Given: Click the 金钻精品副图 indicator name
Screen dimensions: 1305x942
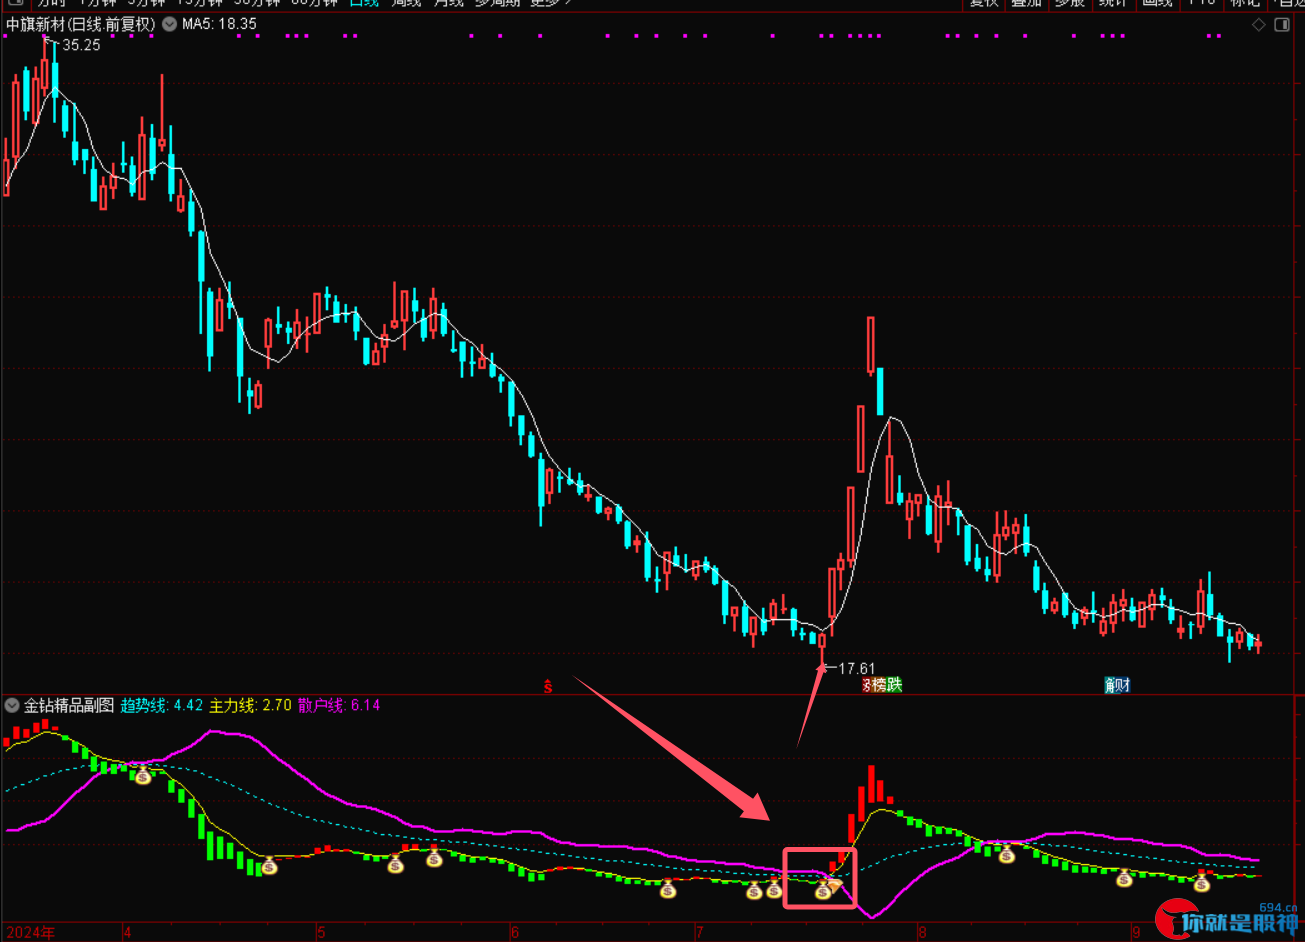Looking at the screenshot, I should point(69,705).
